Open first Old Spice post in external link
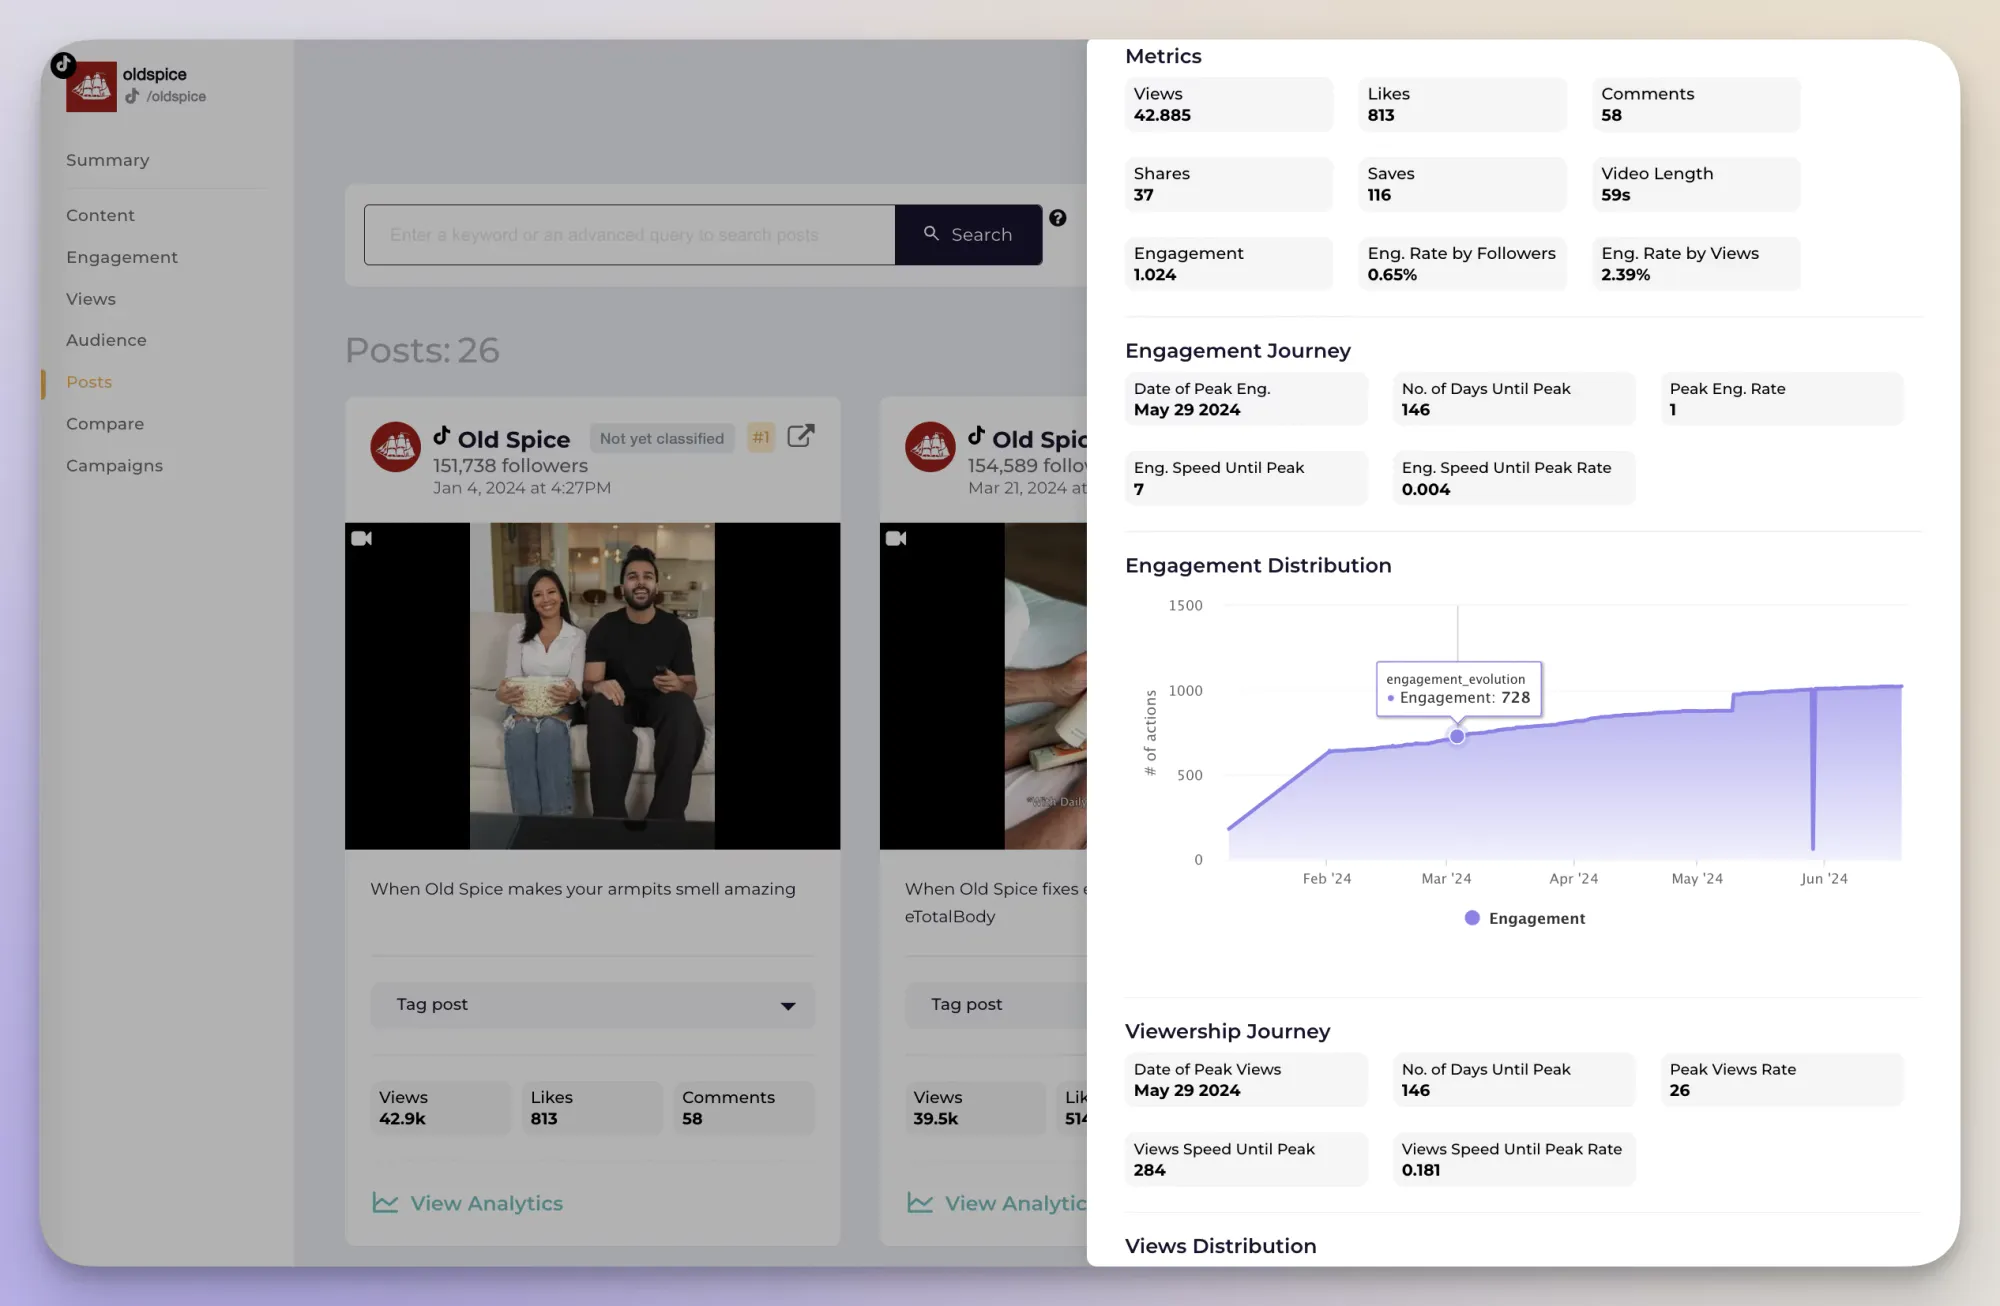 801,436
